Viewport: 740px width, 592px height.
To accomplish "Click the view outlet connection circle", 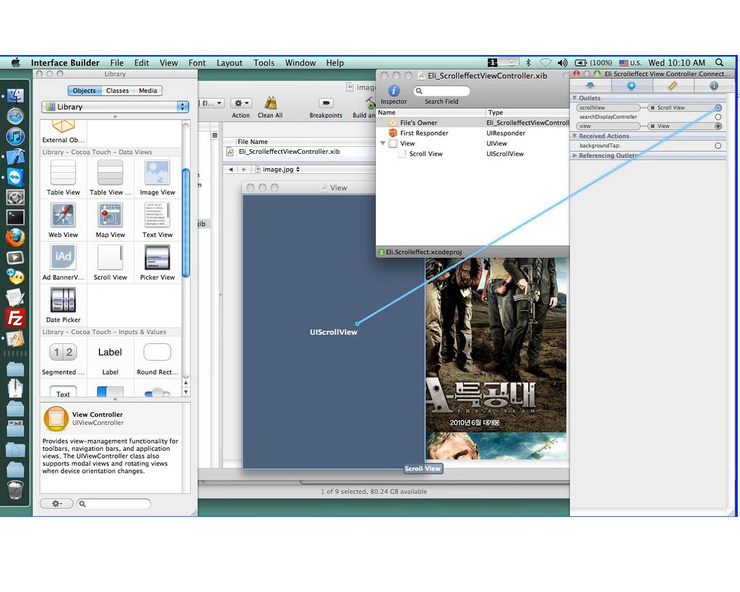I will tap(718, 126).
